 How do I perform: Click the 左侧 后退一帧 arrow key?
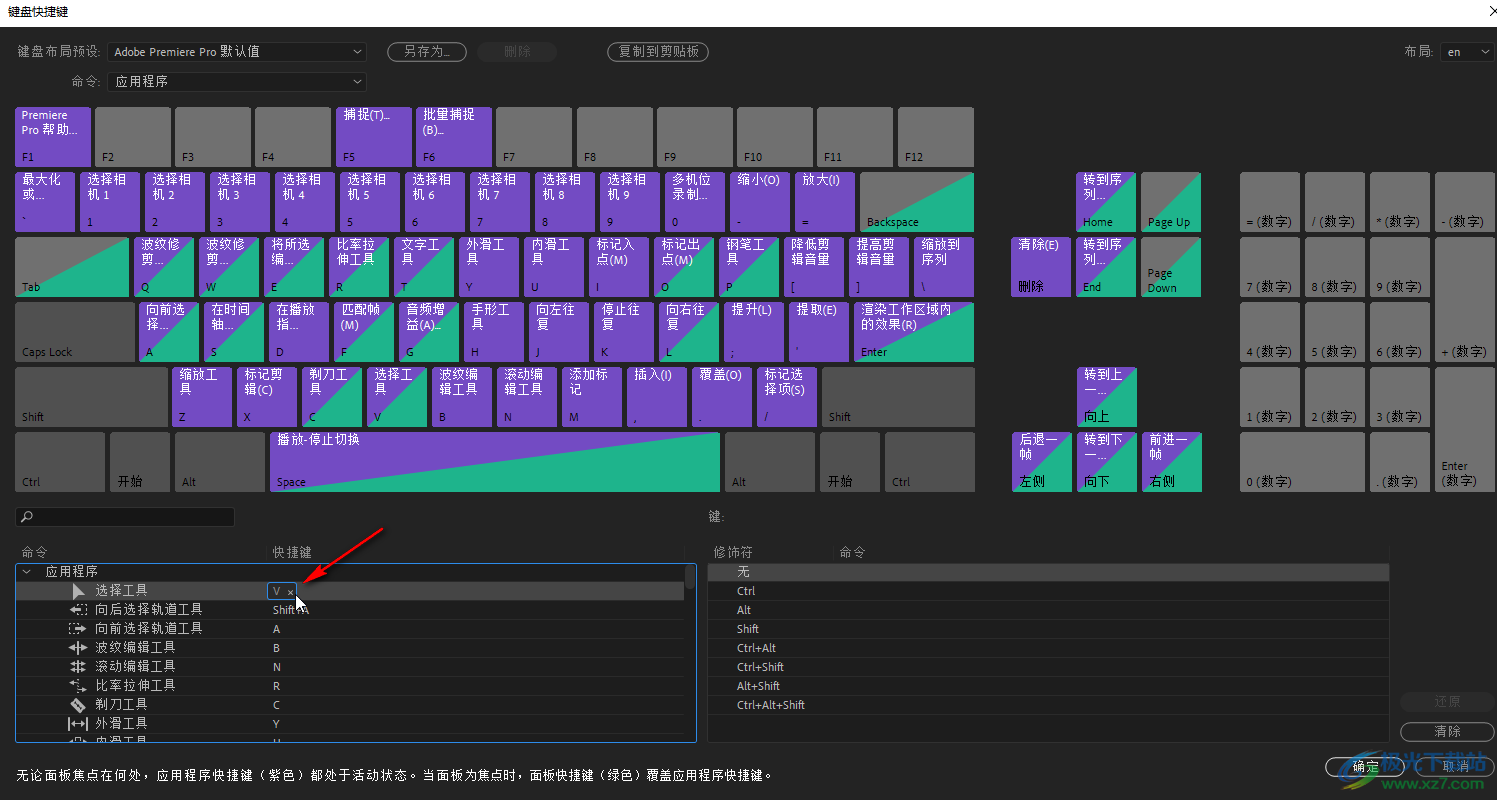point(1041,462)
